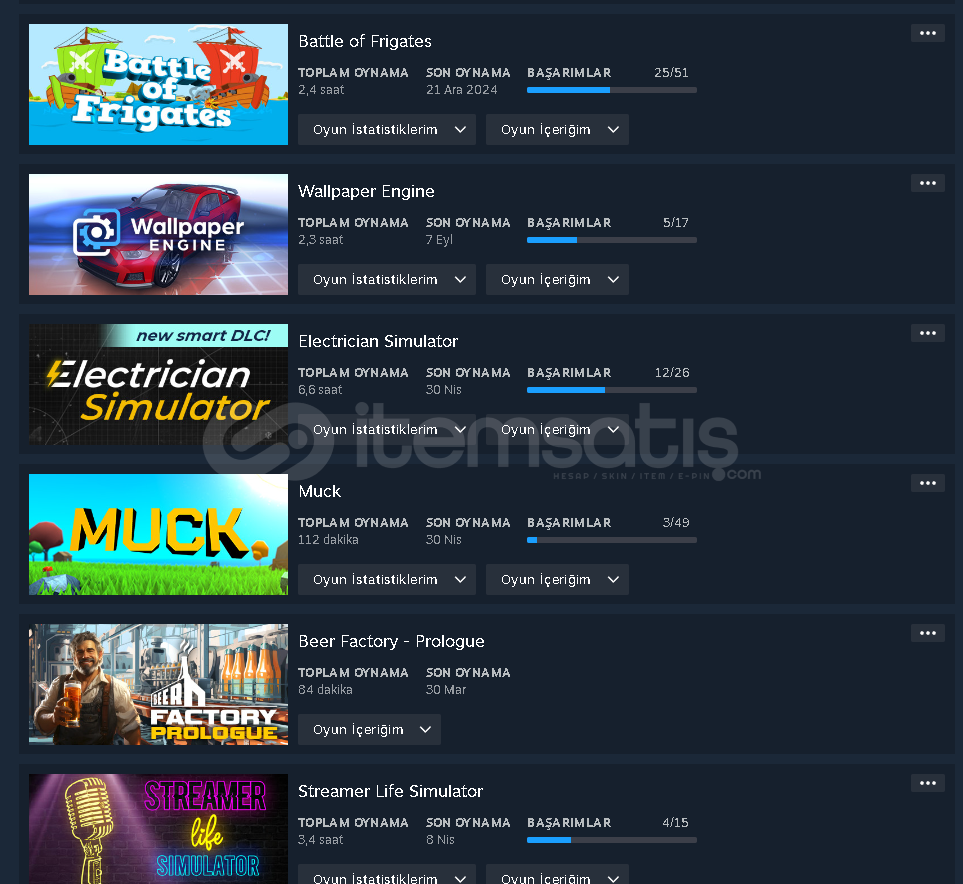Screen dimensions: 963x884
Task: Open the Streamer Life Simulator title link
Action: (391, 791)
